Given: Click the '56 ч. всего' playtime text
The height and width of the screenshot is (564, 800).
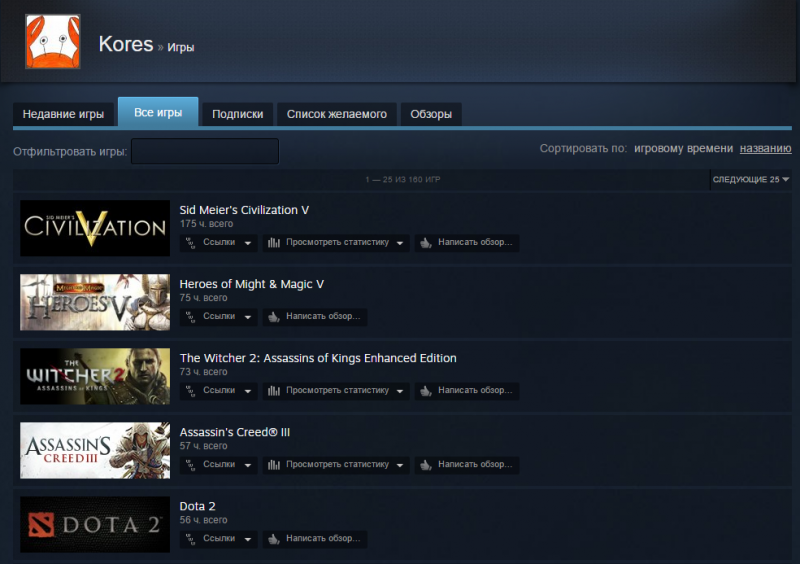Looking at the screenshot, I should (204, 520).
